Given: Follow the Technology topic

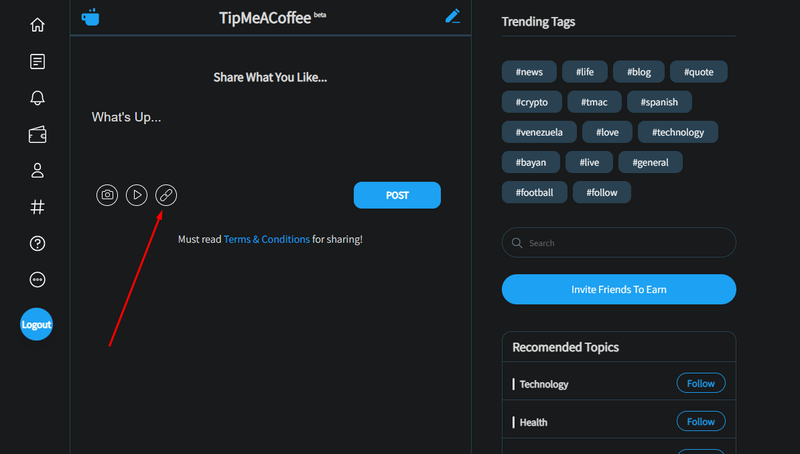Looking at the screenshot, I should pyautogui.click(x=701, y=384).
